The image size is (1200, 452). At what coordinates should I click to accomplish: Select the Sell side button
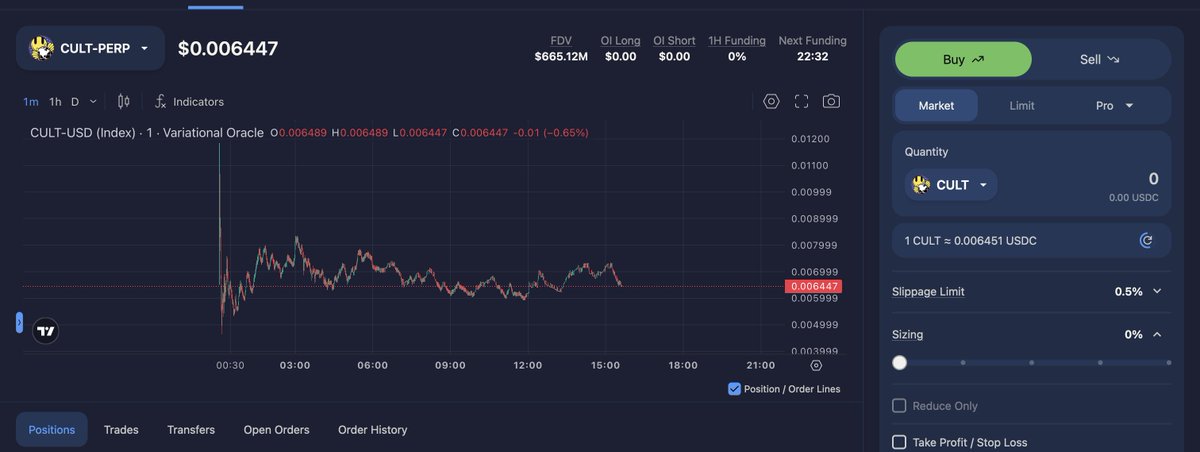pos(1099,59)
